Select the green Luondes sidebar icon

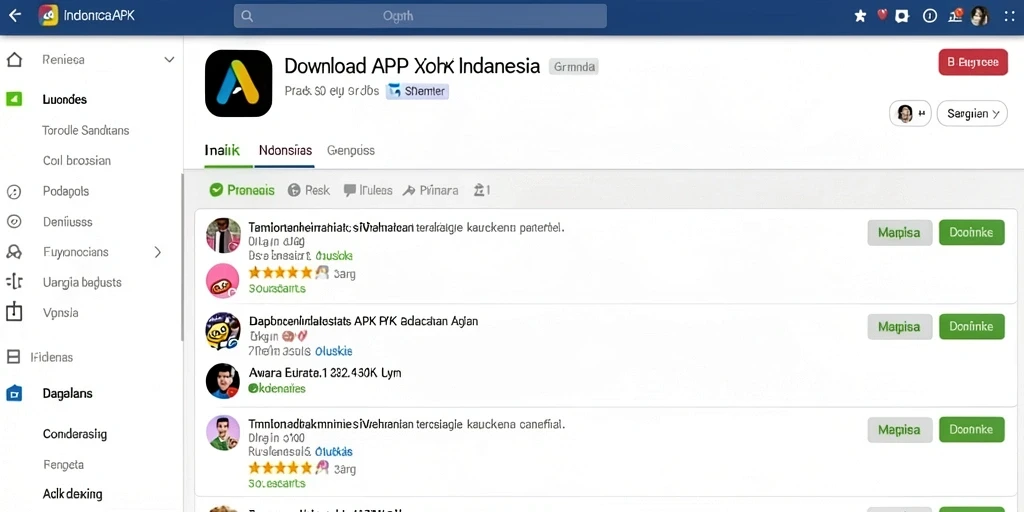click(14, 99)
